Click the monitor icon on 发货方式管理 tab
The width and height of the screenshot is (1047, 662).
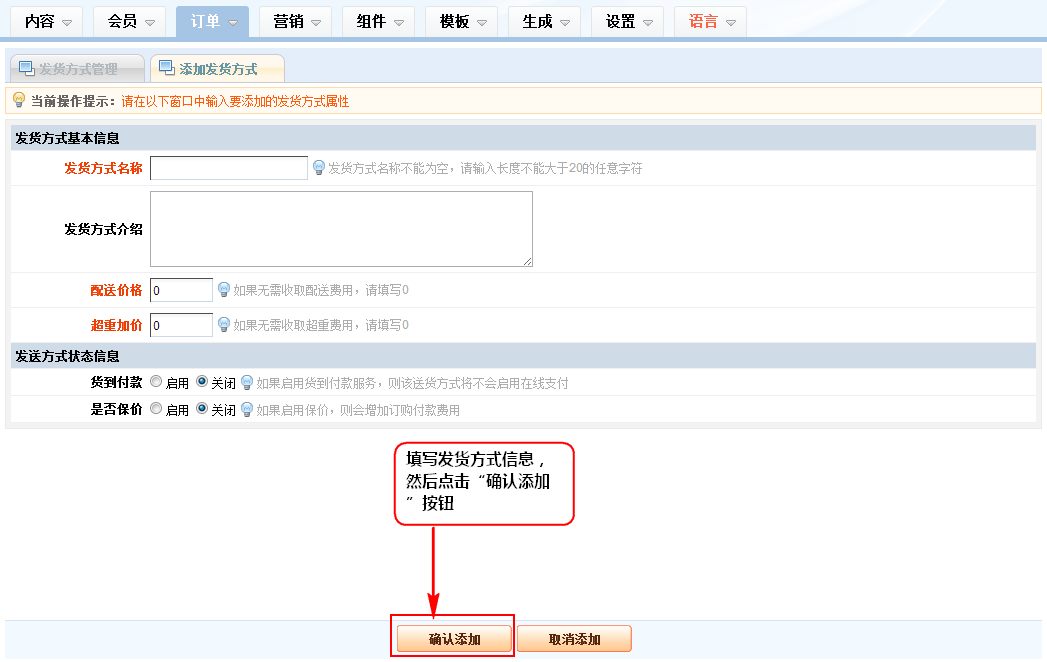26,68
